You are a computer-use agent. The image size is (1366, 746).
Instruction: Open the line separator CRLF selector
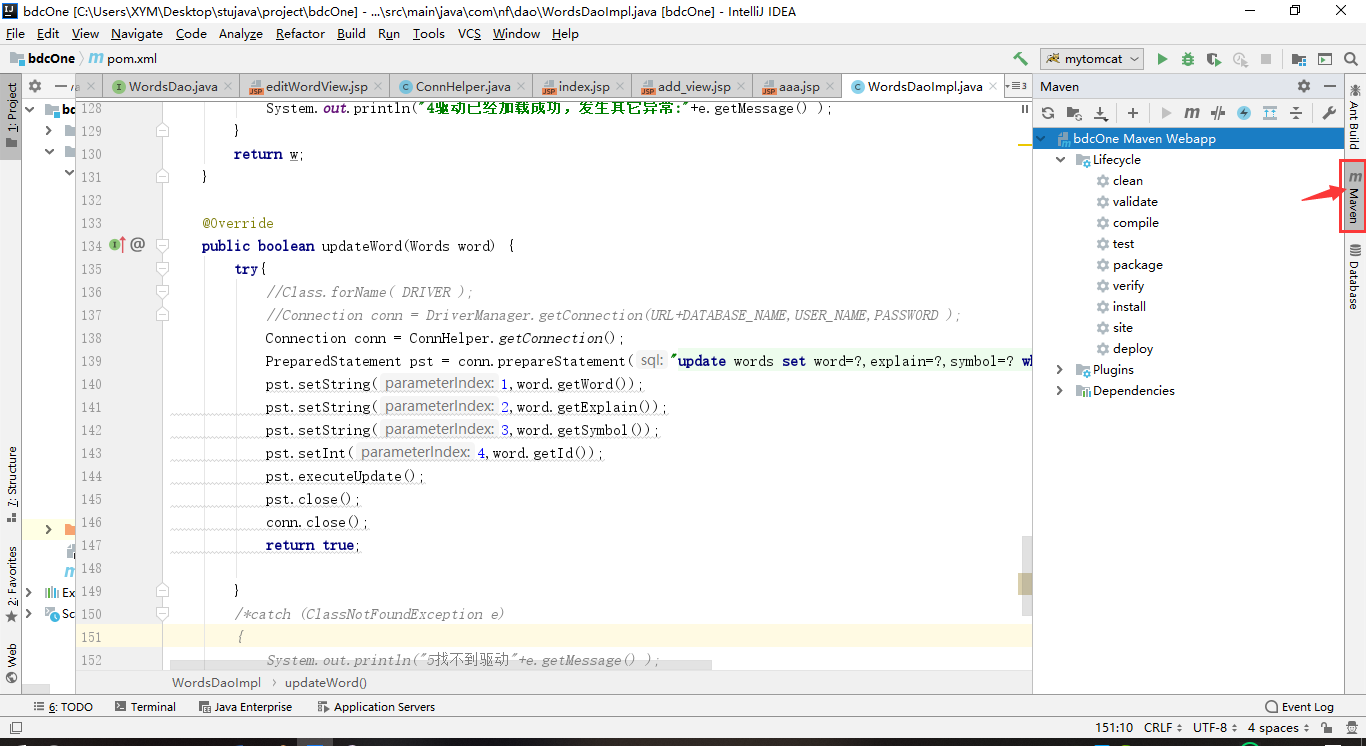(1163, 728)
